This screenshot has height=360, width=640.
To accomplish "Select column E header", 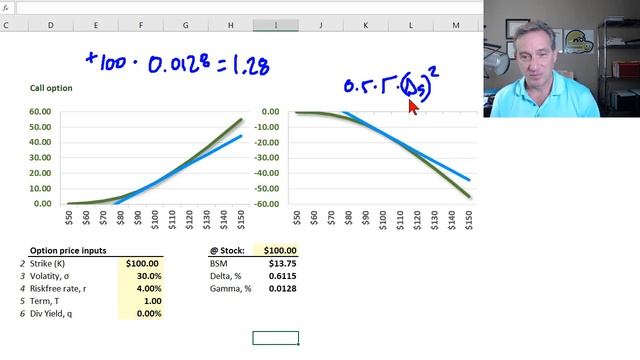I will click(x=96, y=25).
